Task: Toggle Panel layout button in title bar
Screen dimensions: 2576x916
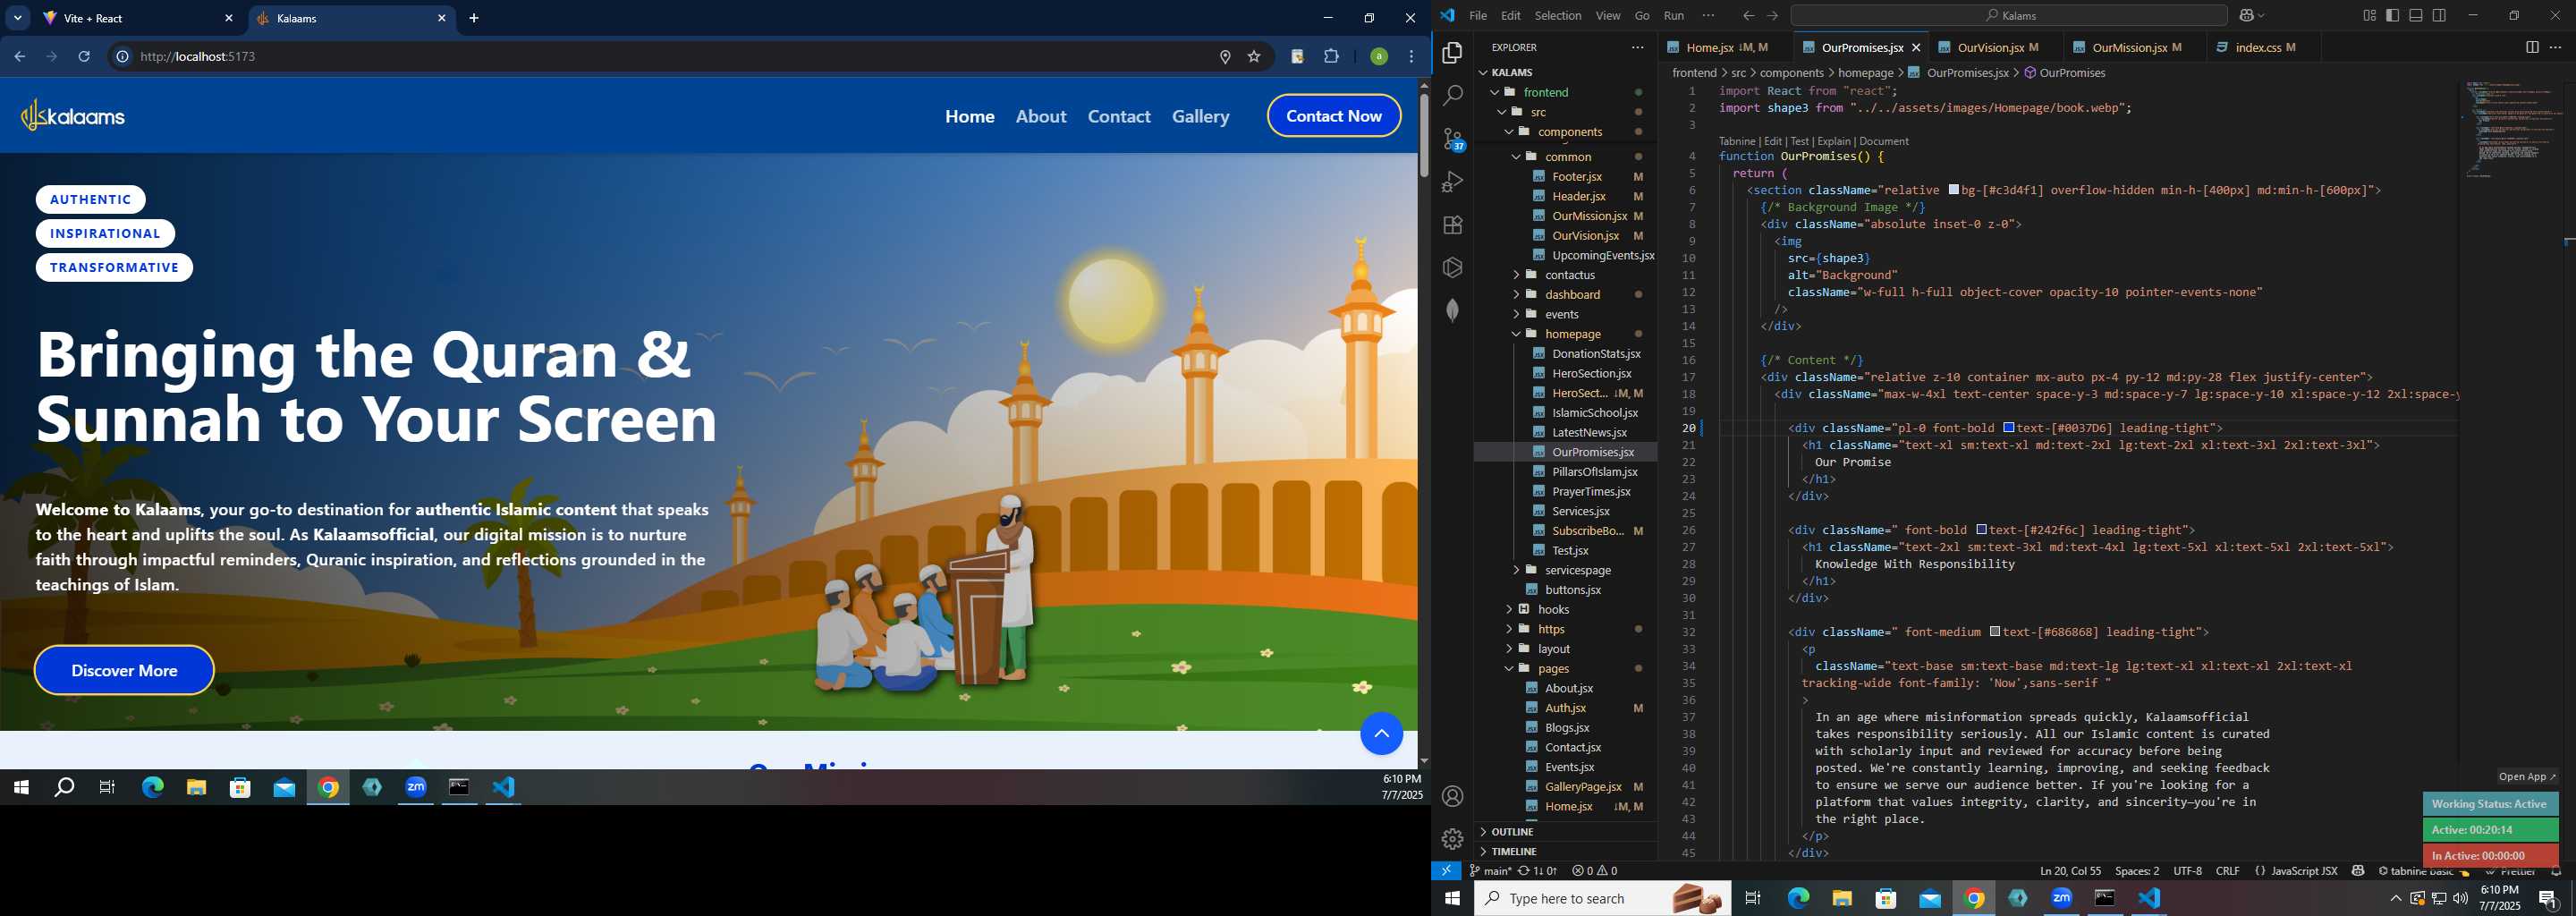Action: pos(2416,15)
